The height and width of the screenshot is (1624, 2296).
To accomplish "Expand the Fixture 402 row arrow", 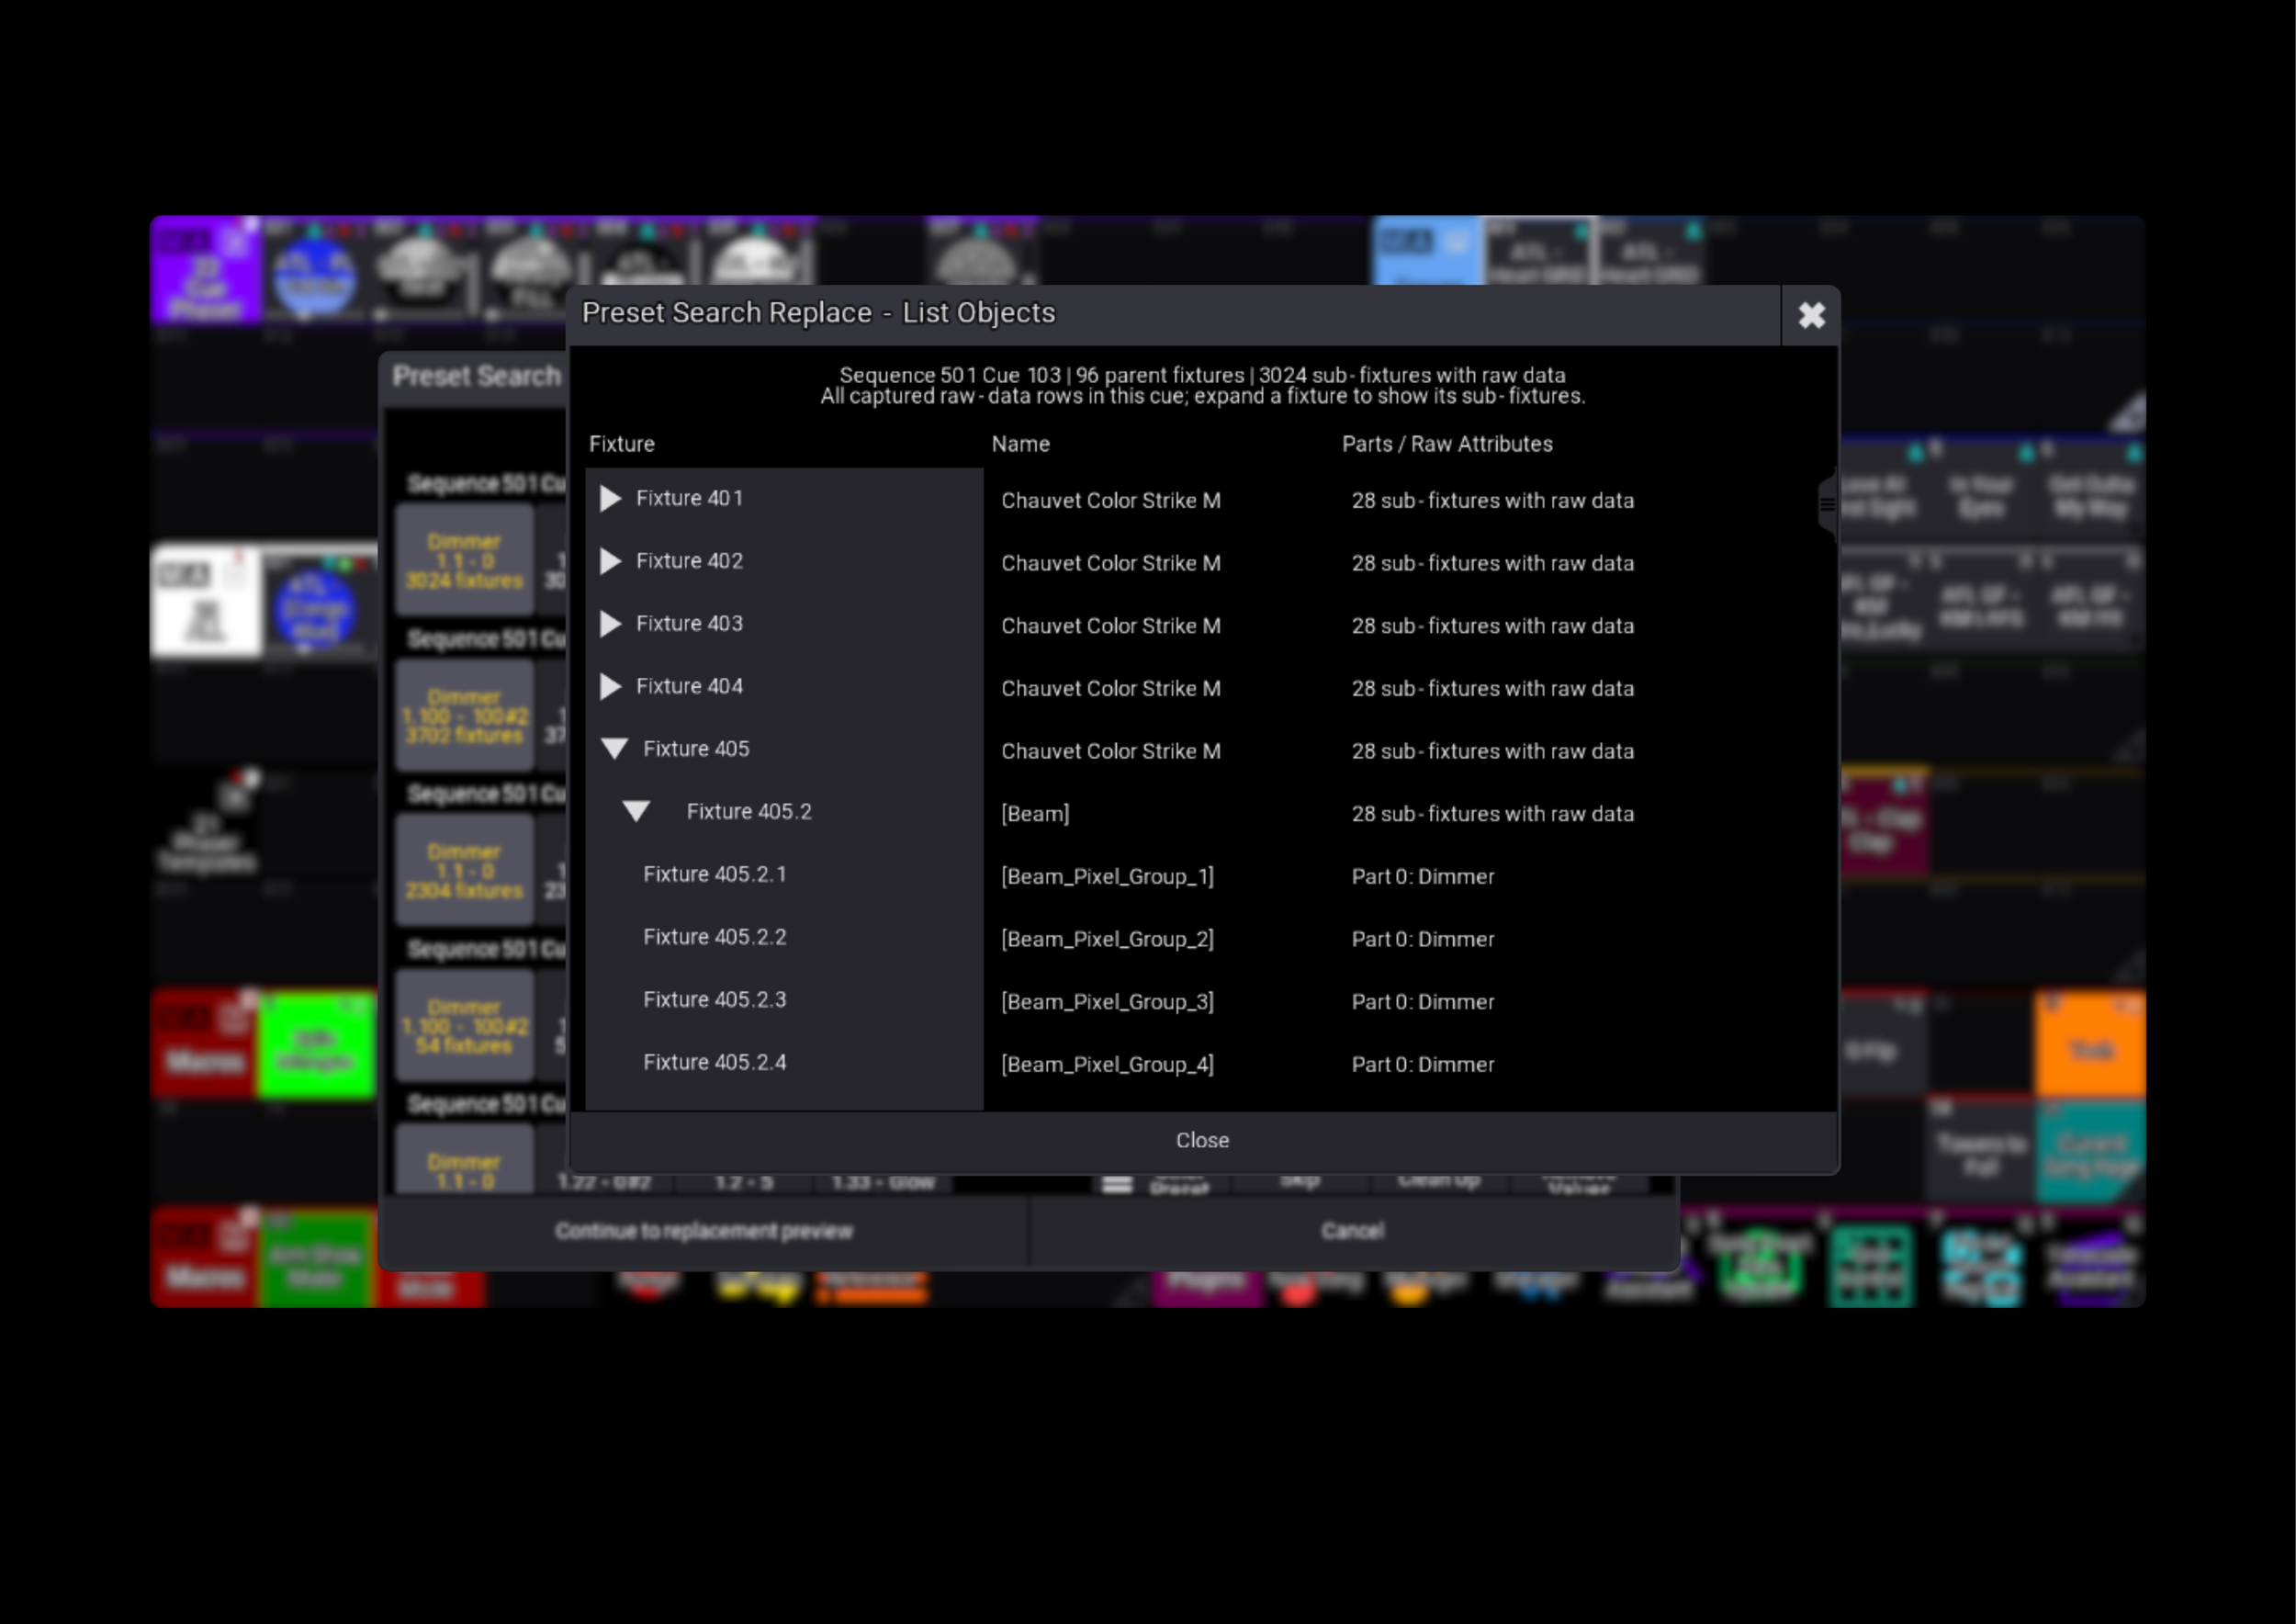I will tap(610, 561).
